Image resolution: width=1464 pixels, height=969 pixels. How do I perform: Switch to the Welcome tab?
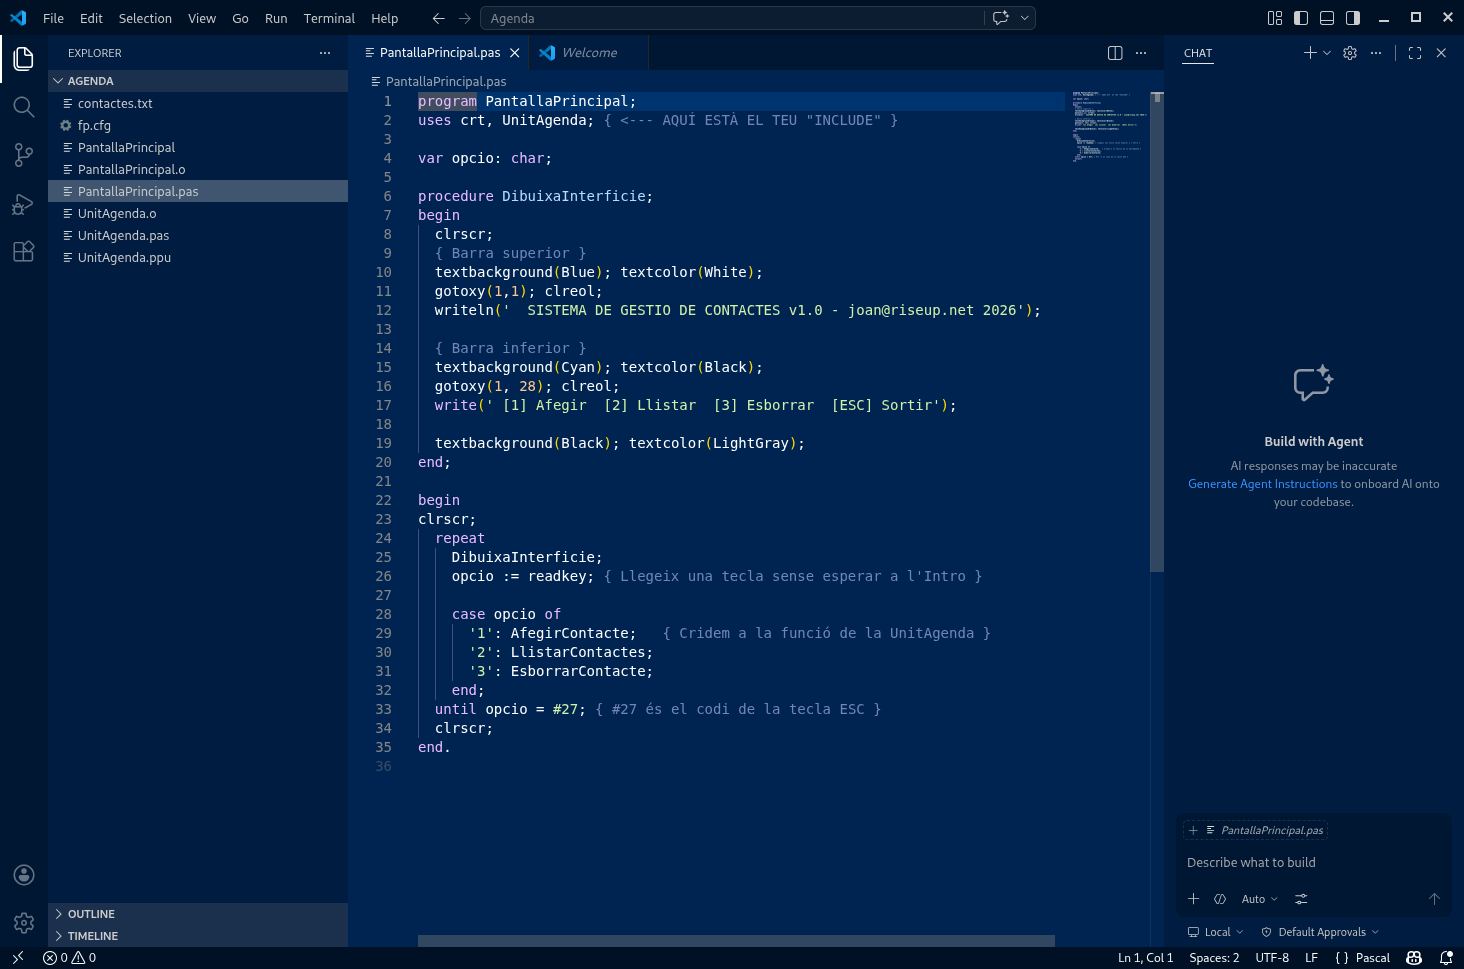(588, 52)
